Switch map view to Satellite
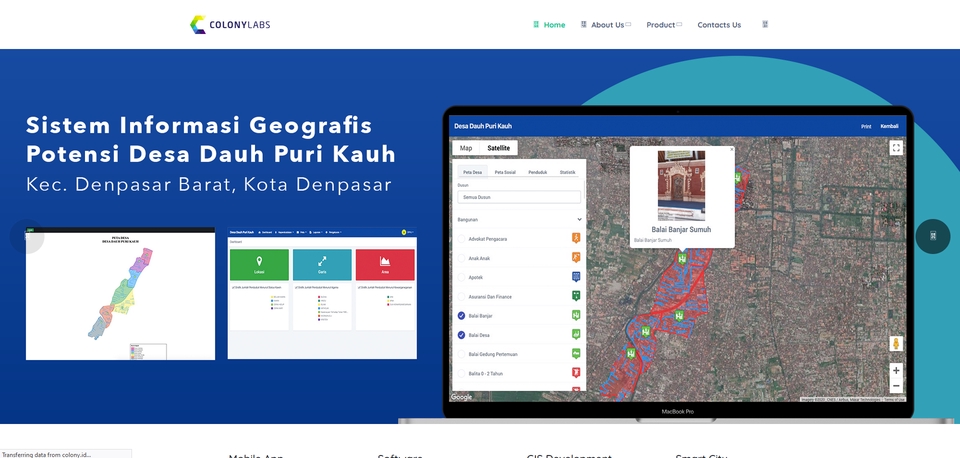The width and height of the screenshot is (960, 458). 498,148
